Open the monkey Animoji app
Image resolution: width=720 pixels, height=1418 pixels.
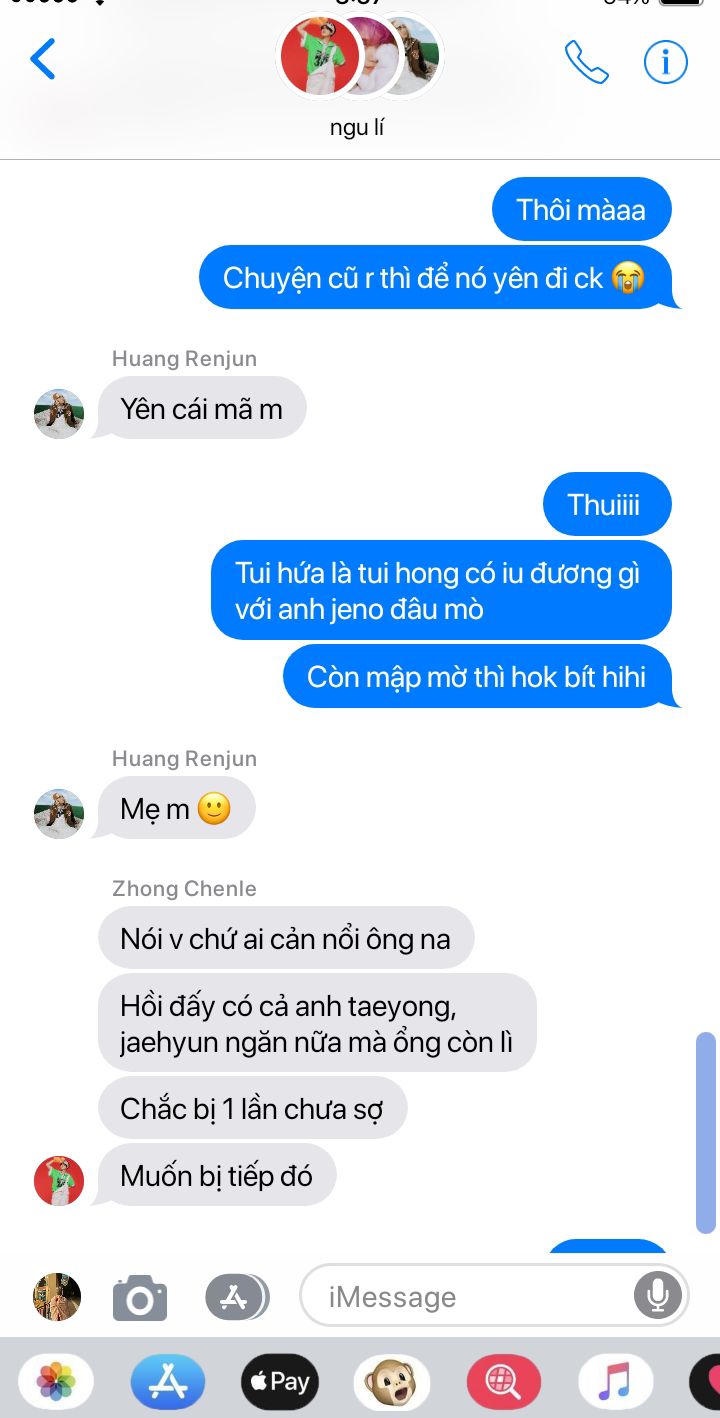(x=392, y=1382)
